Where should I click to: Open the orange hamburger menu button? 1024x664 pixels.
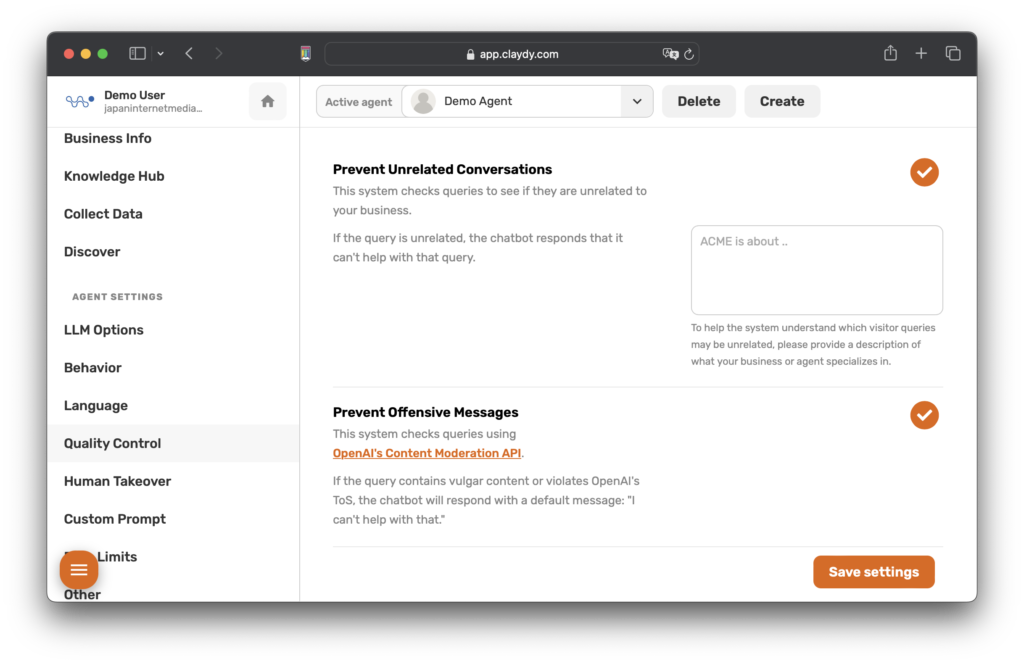79,570
